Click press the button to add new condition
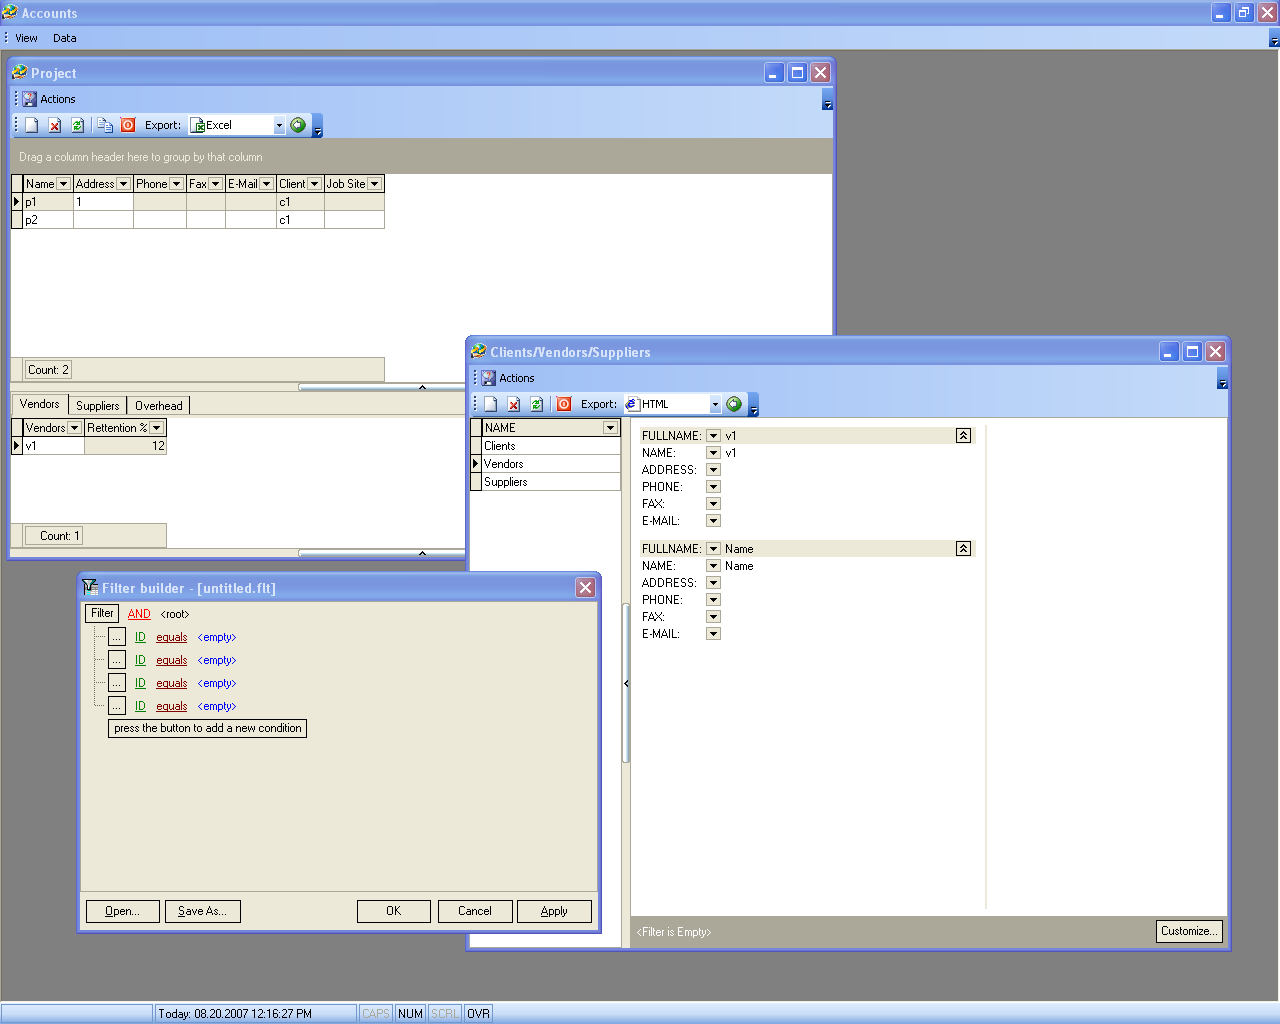 pos(207,728)
